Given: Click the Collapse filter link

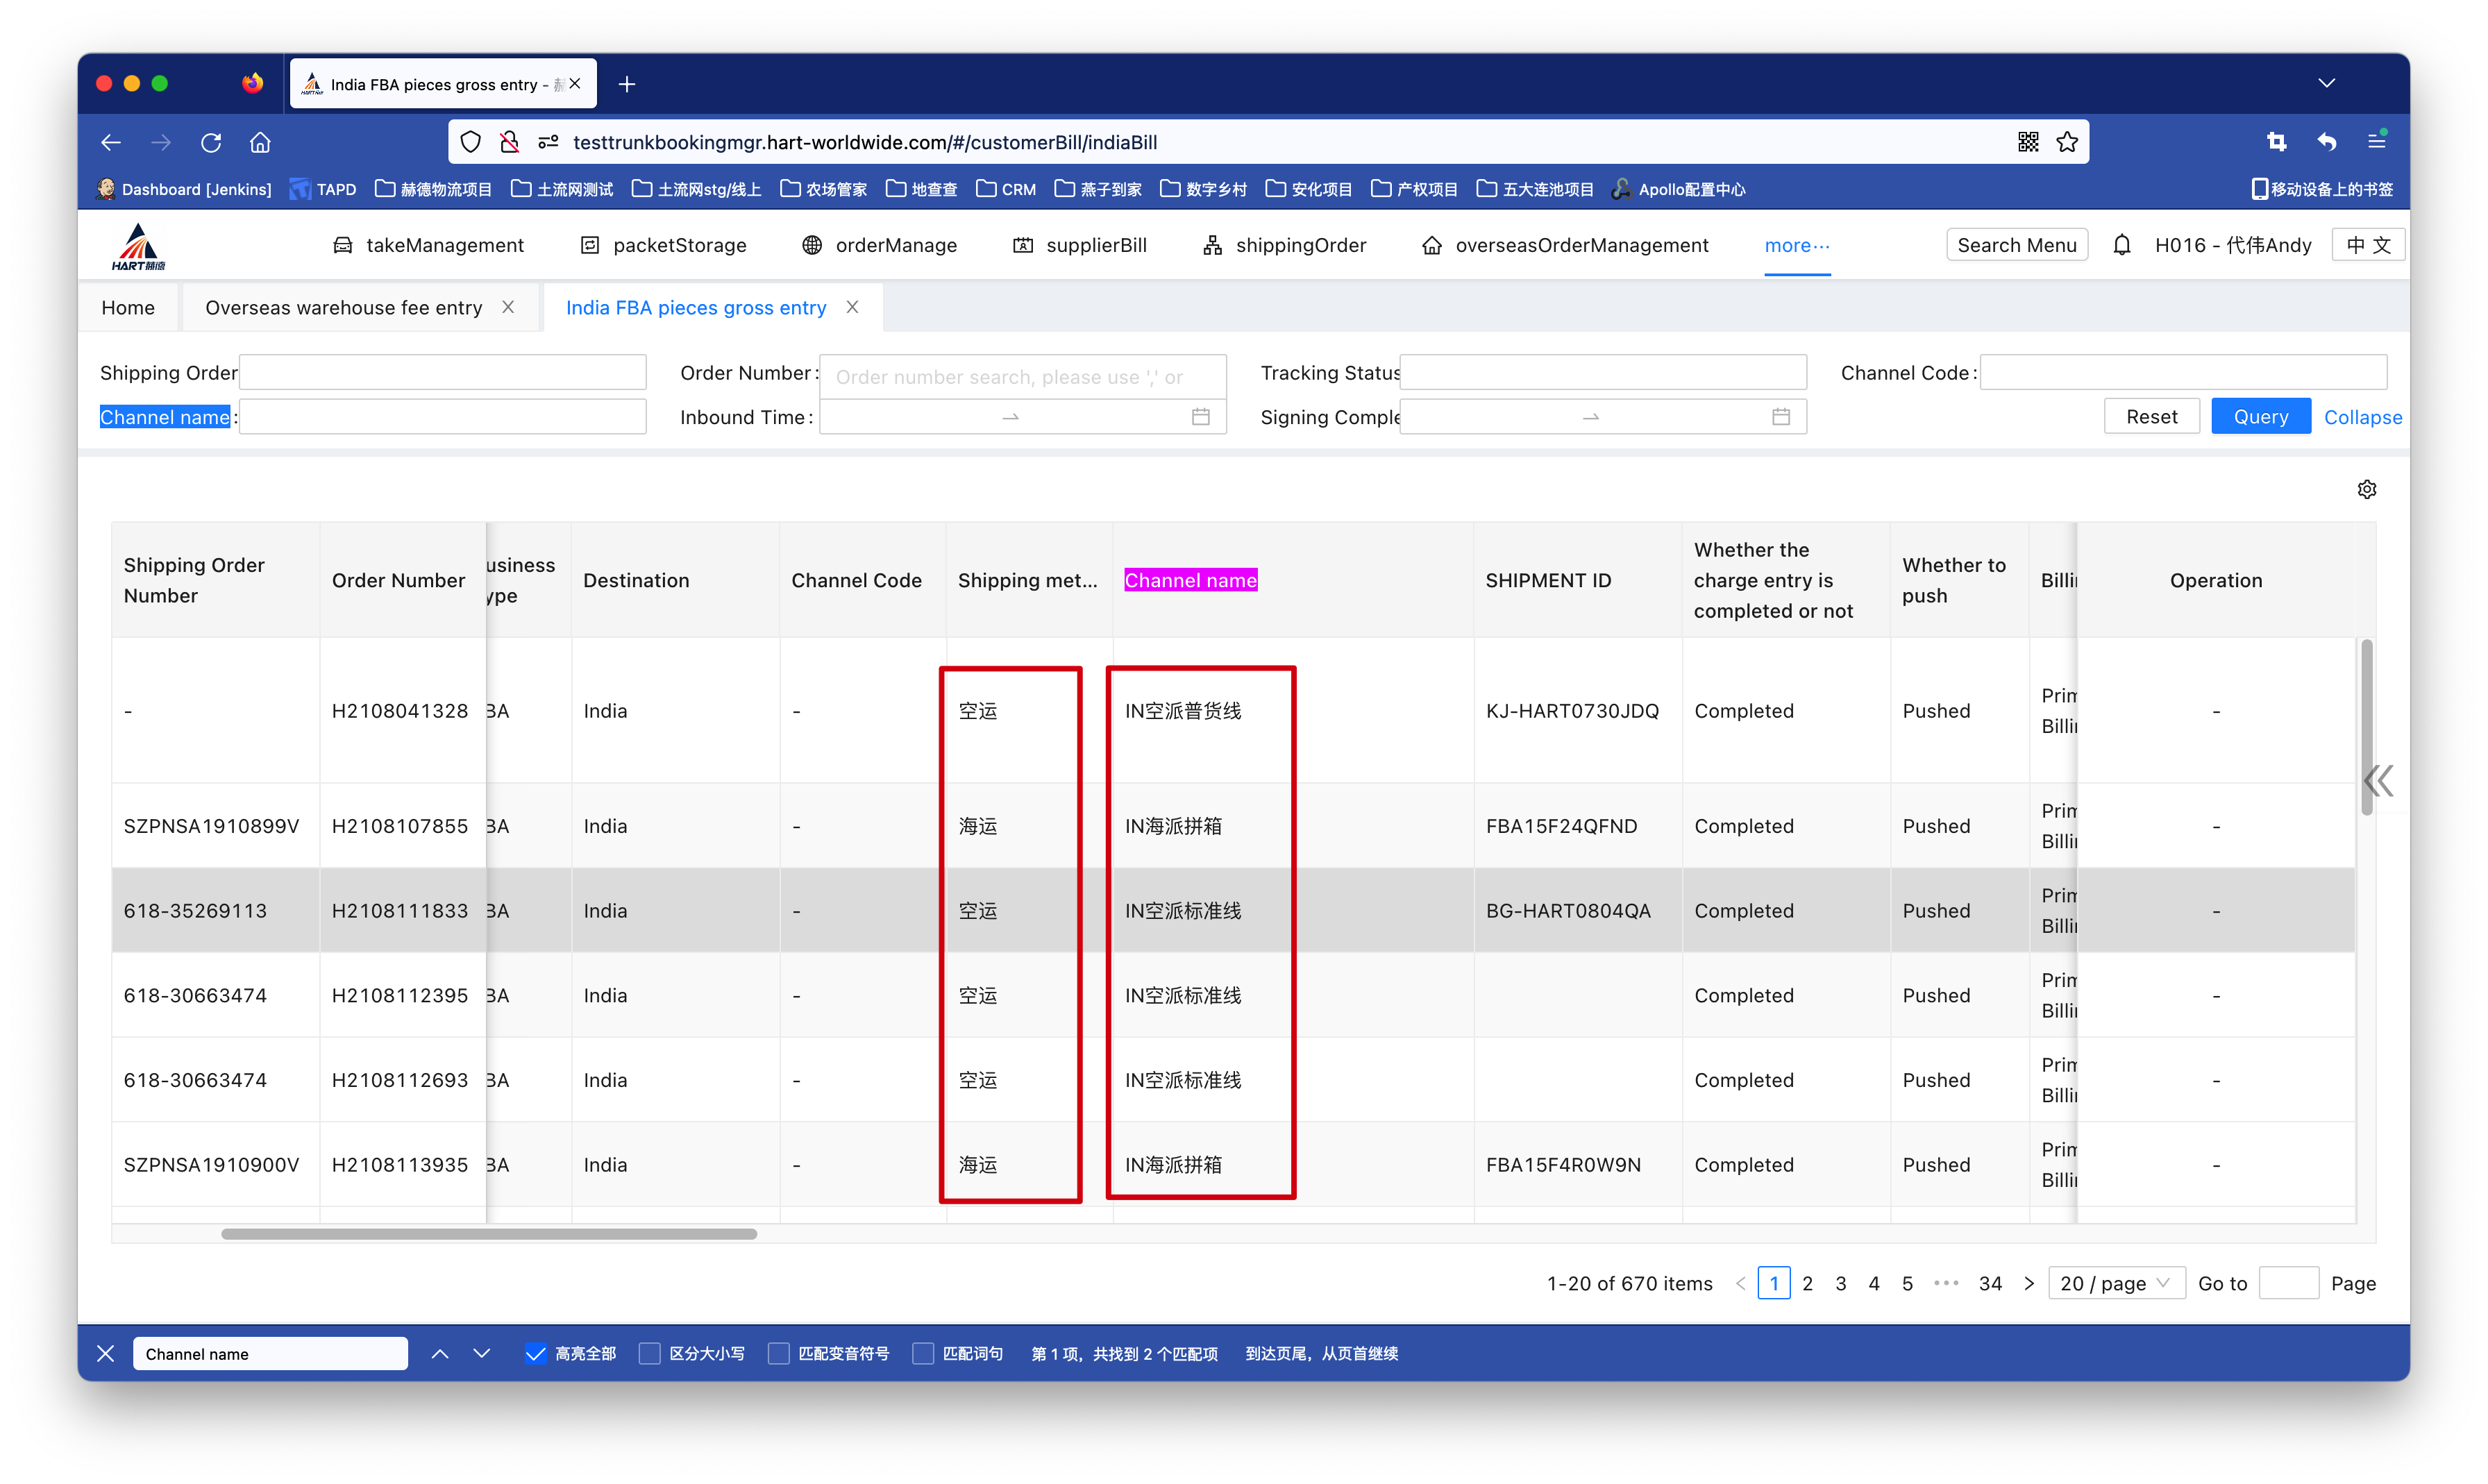Looking at the screenshot, I should pyautogui.click(x=2362, y=417).
